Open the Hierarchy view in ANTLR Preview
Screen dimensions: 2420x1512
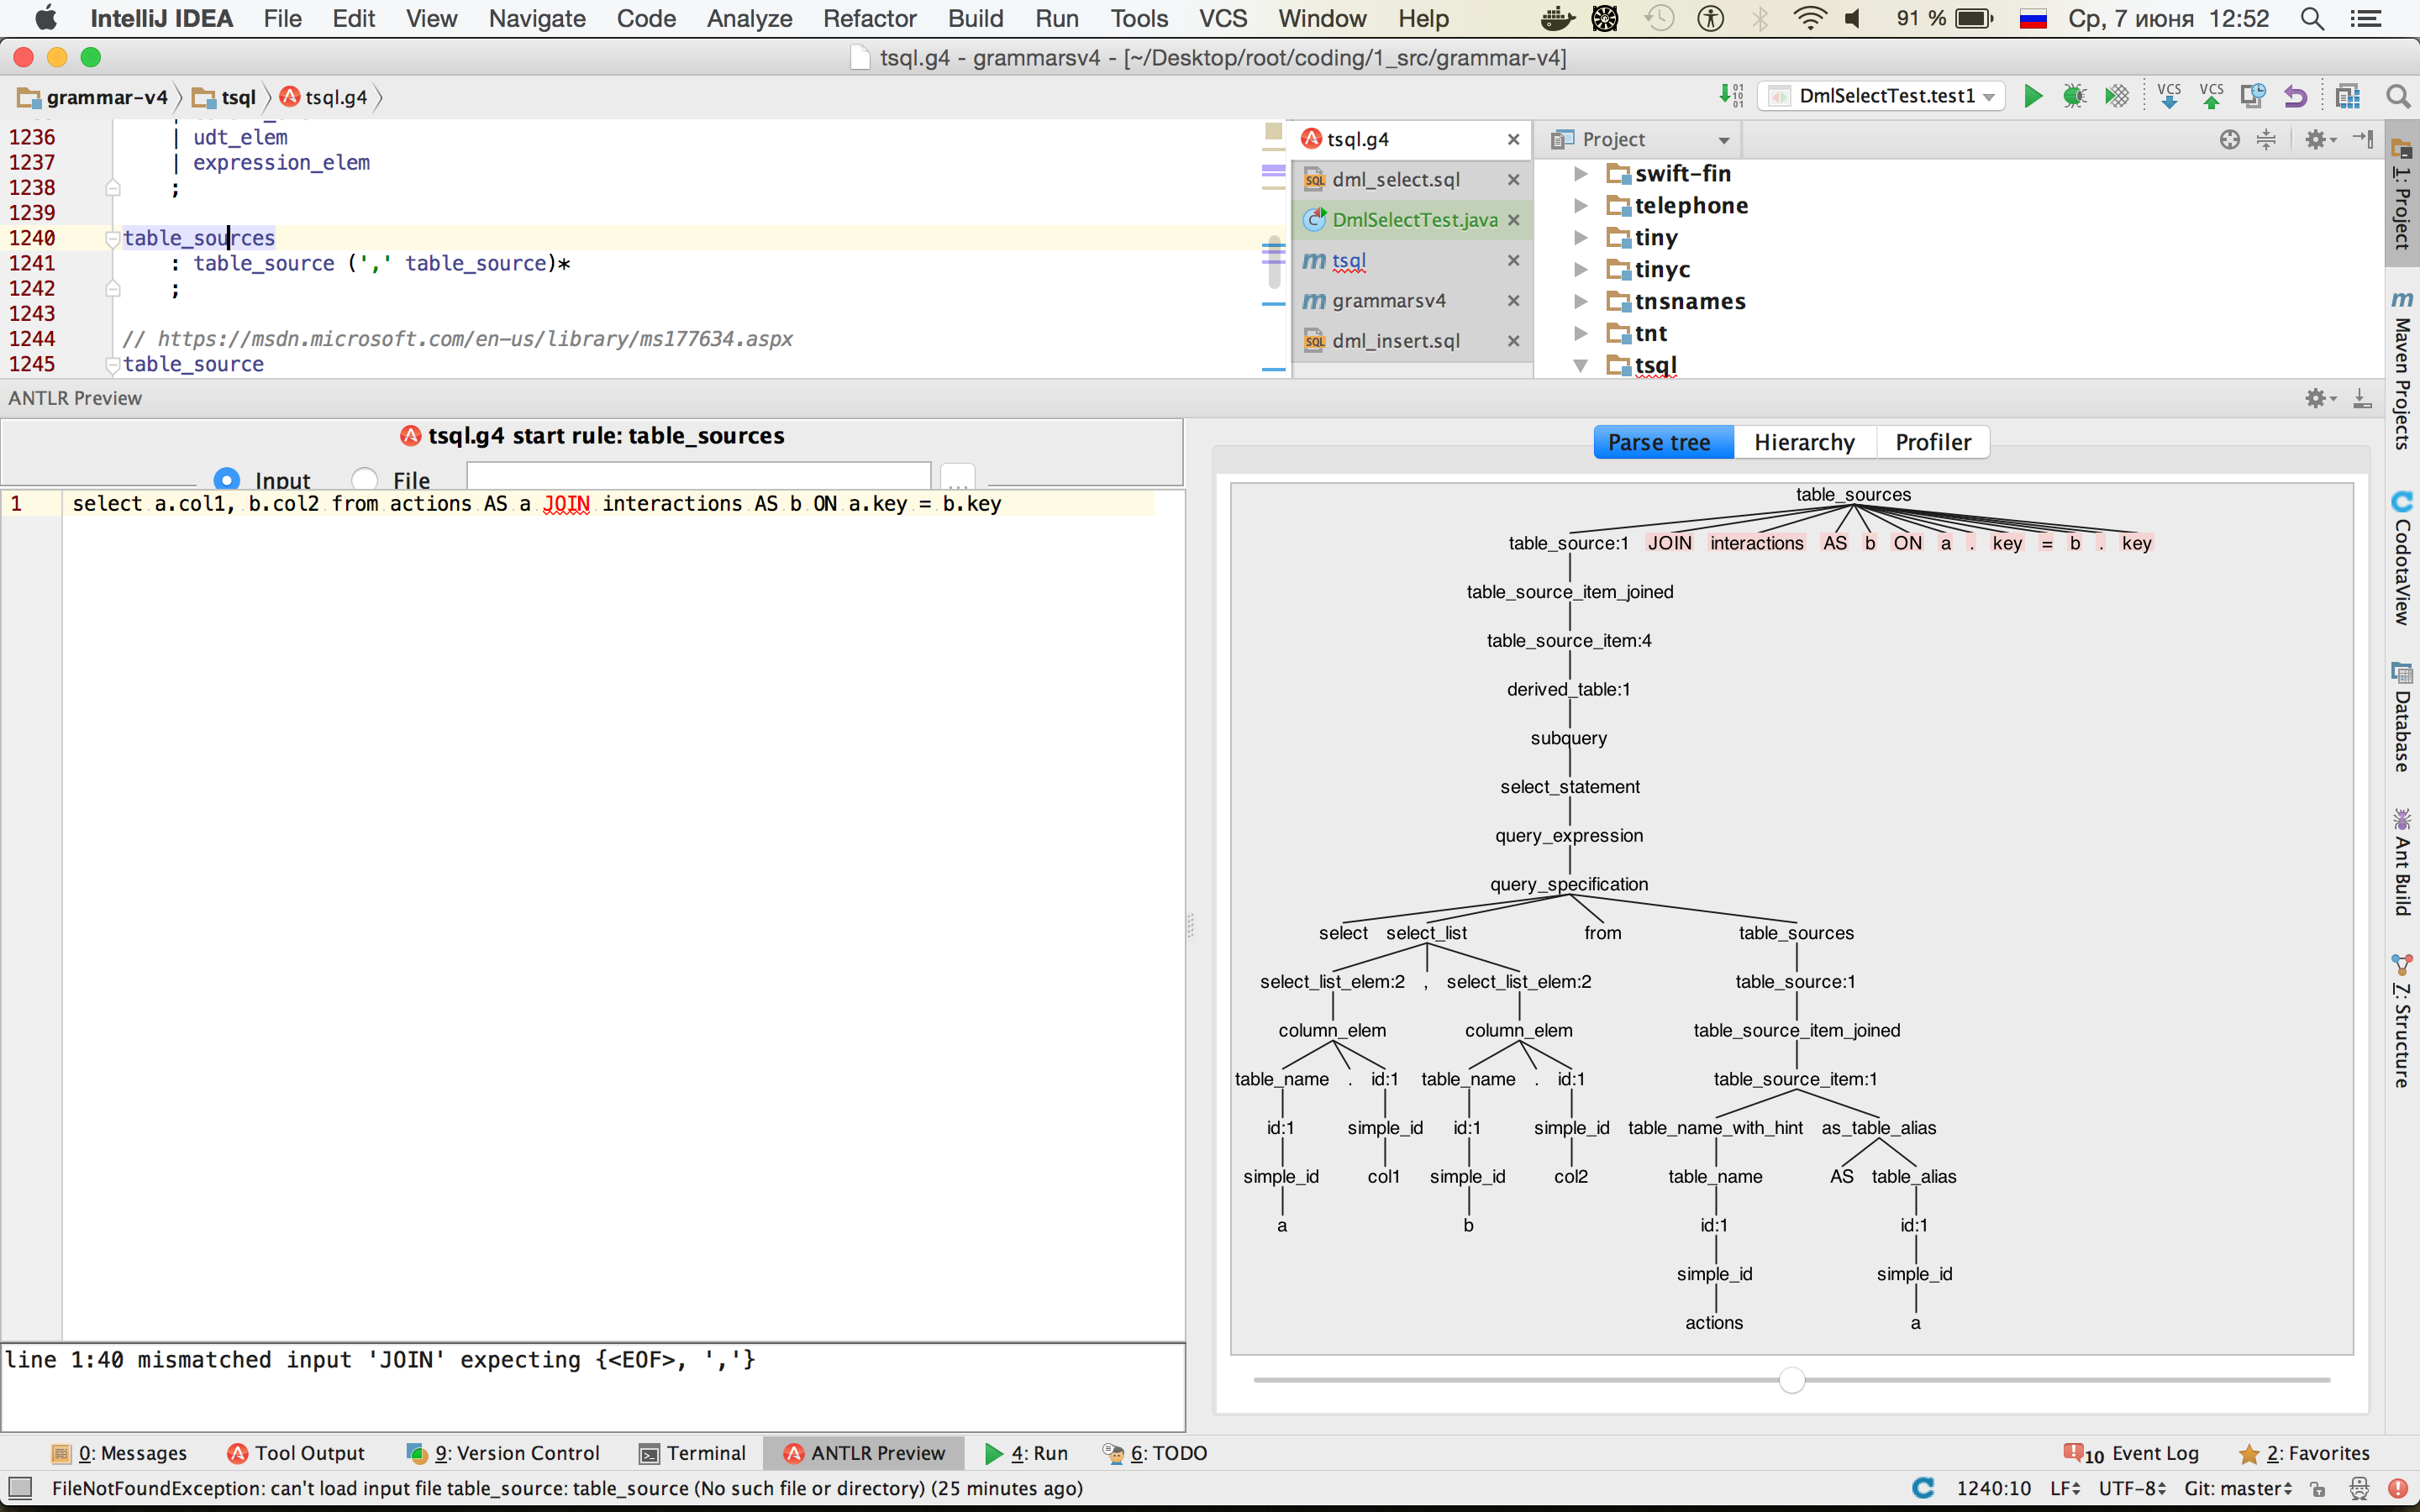coord(1804,441)
